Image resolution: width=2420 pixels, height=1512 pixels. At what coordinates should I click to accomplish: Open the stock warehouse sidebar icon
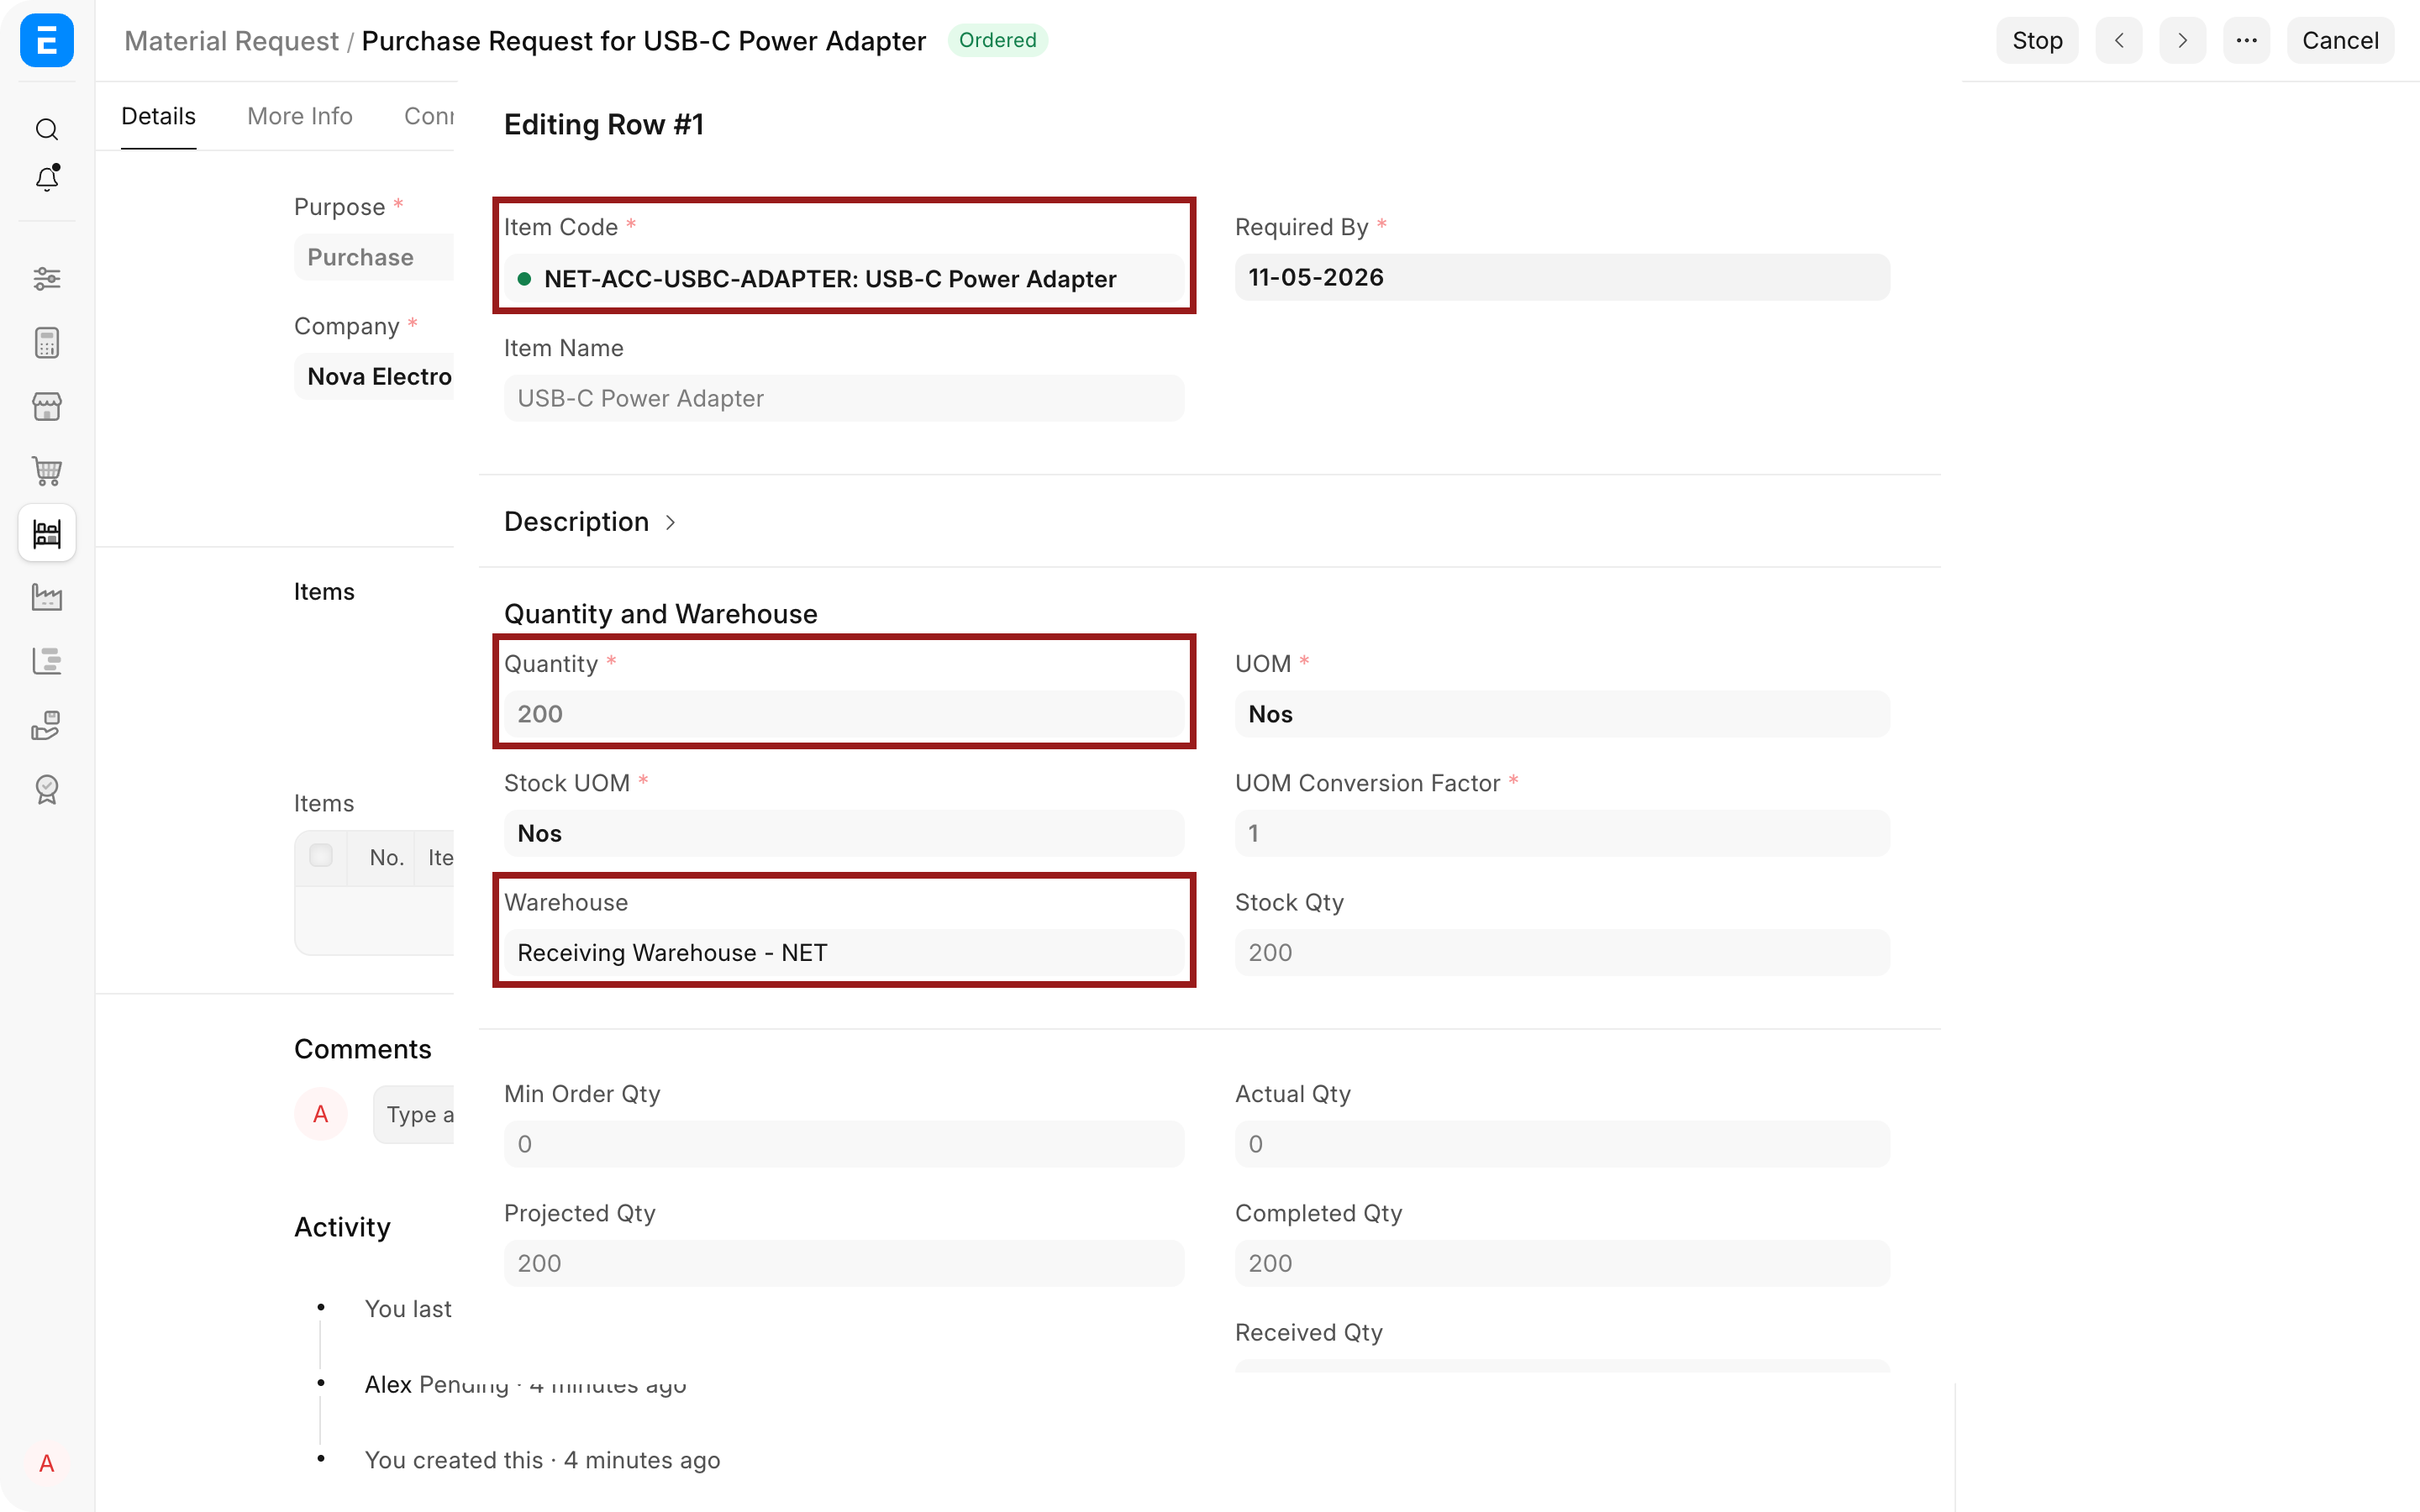[x=46, y=533]
